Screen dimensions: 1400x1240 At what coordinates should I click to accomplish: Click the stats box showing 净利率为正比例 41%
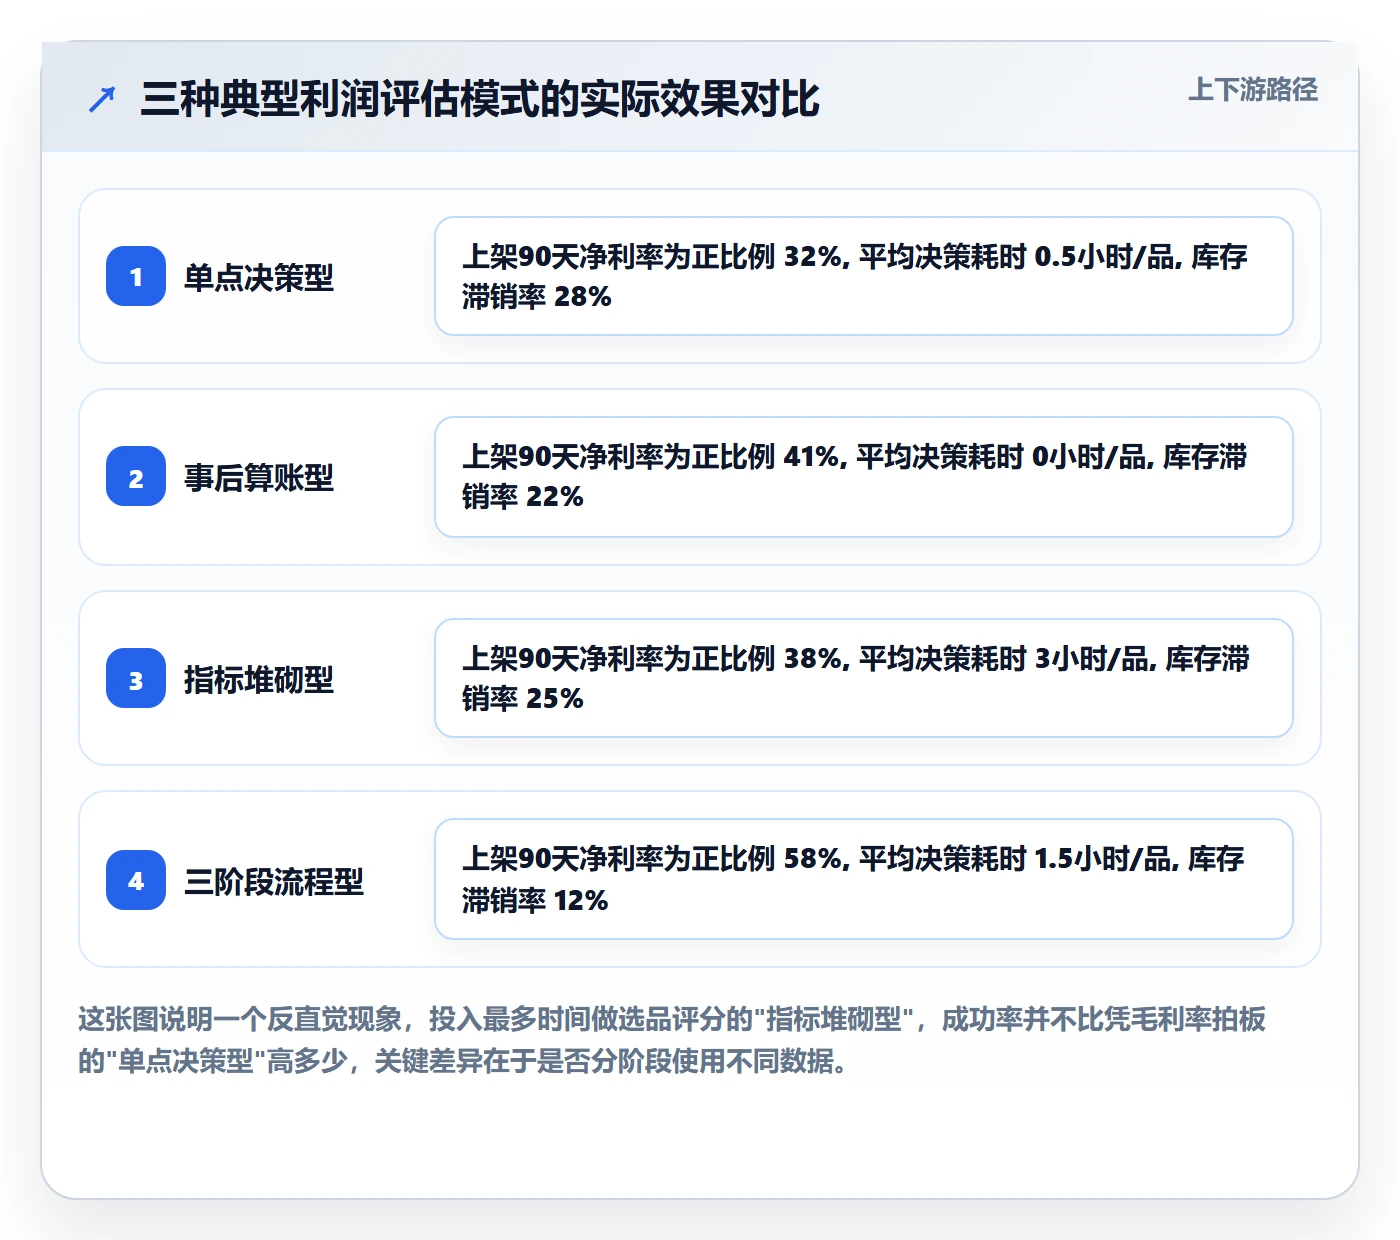tap(864, 477)
